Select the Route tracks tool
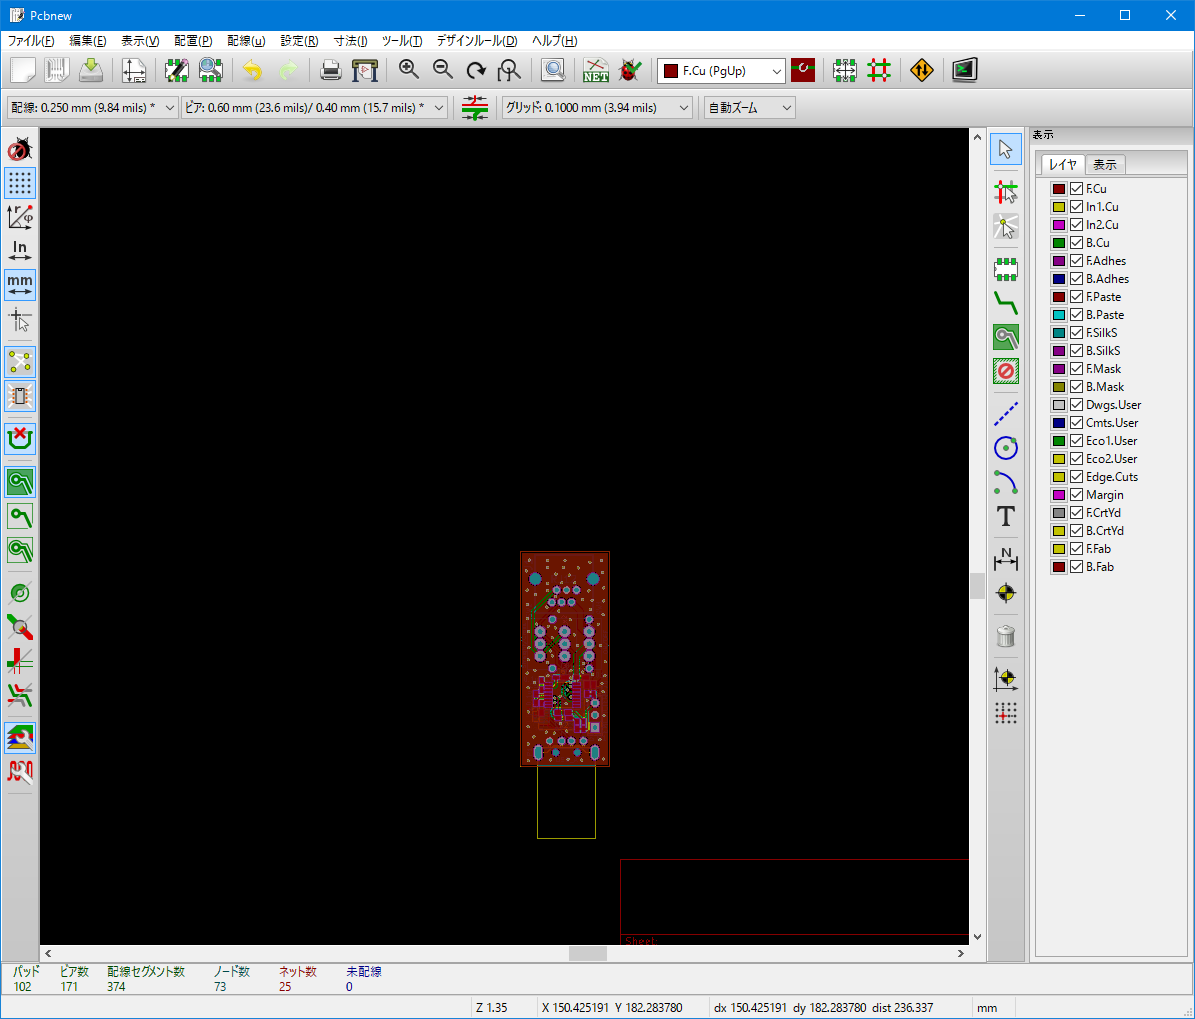Screen dimensions: 1195x1019 (x=1006, y=303)
